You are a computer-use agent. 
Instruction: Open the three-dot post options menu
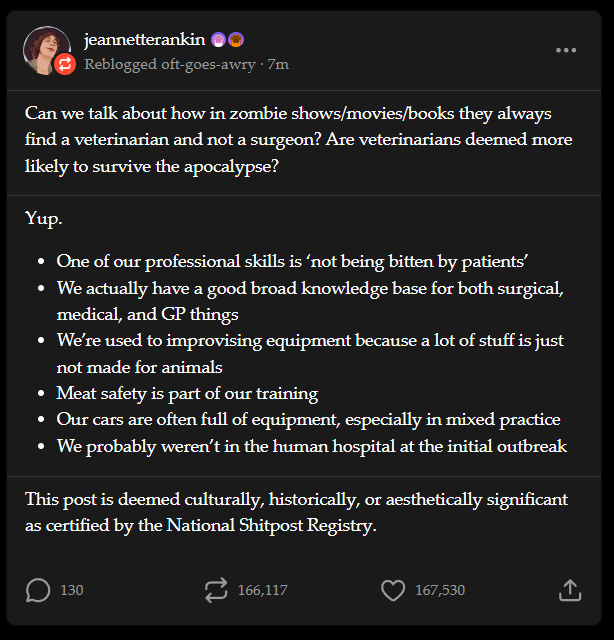point(566,50)
